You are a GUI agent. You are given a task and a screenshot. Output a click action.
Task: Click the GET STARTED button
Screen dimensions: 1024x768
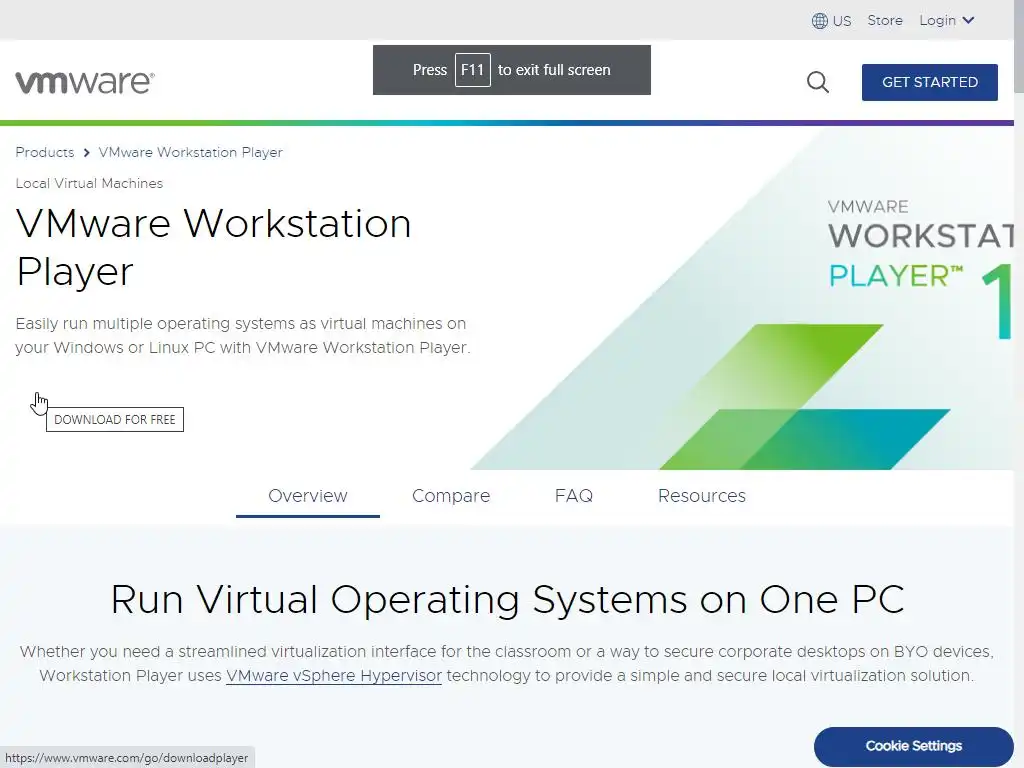[929, 82]
